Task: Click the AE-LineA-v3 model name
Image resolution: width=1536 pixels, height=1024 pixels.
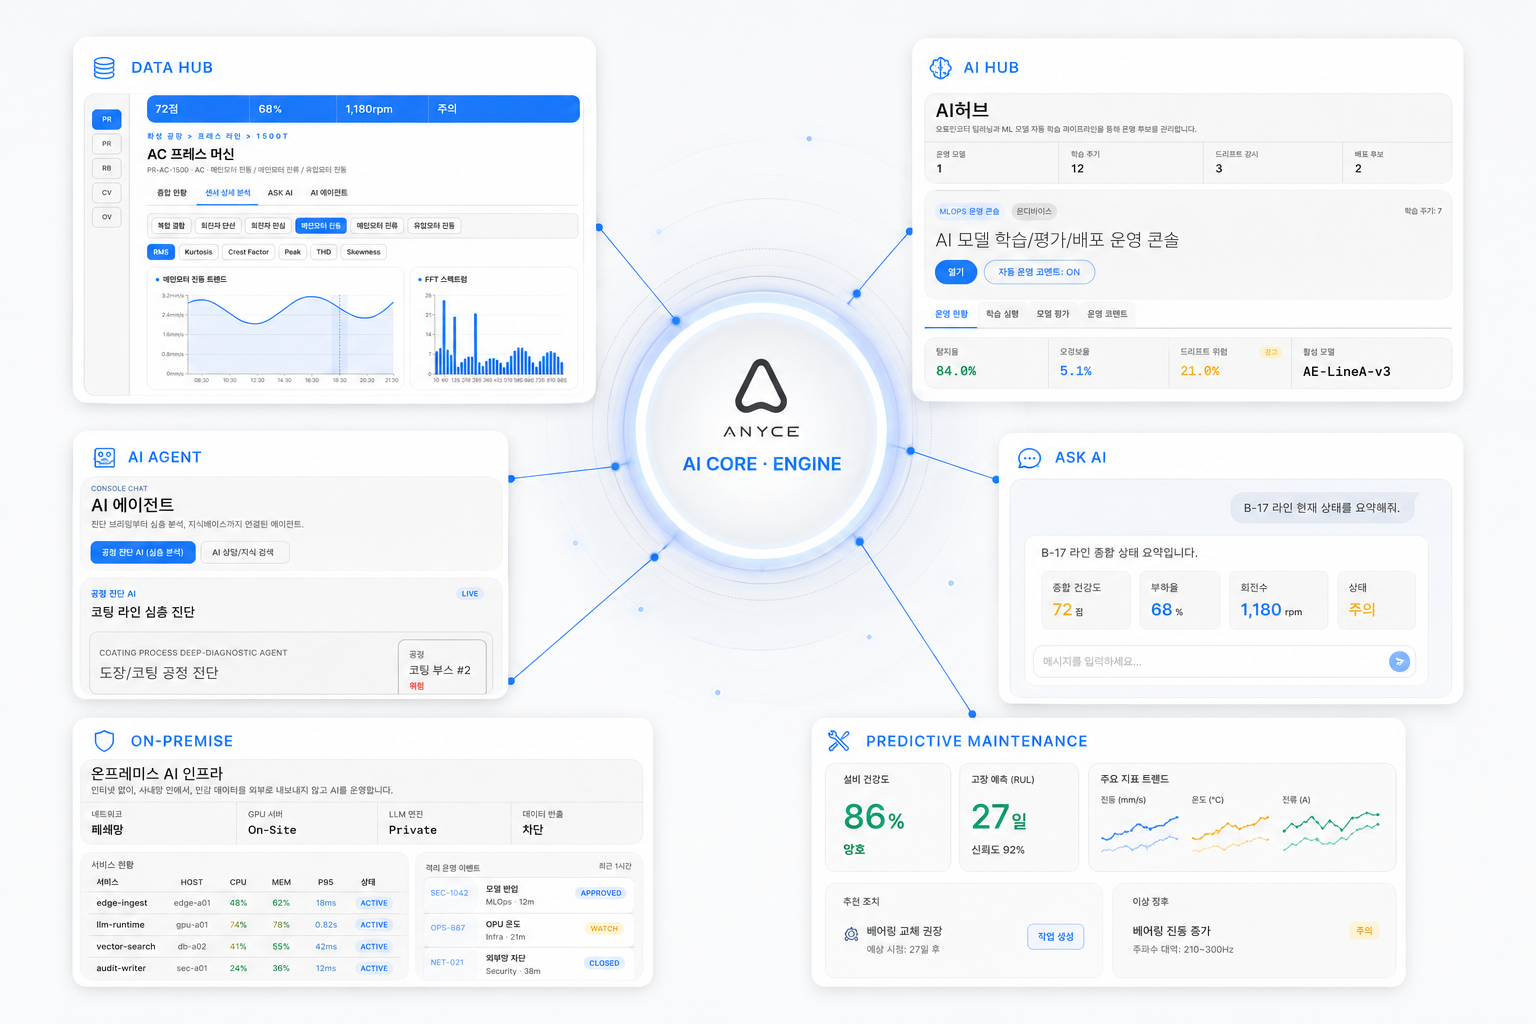Action: coord(1346,371)
